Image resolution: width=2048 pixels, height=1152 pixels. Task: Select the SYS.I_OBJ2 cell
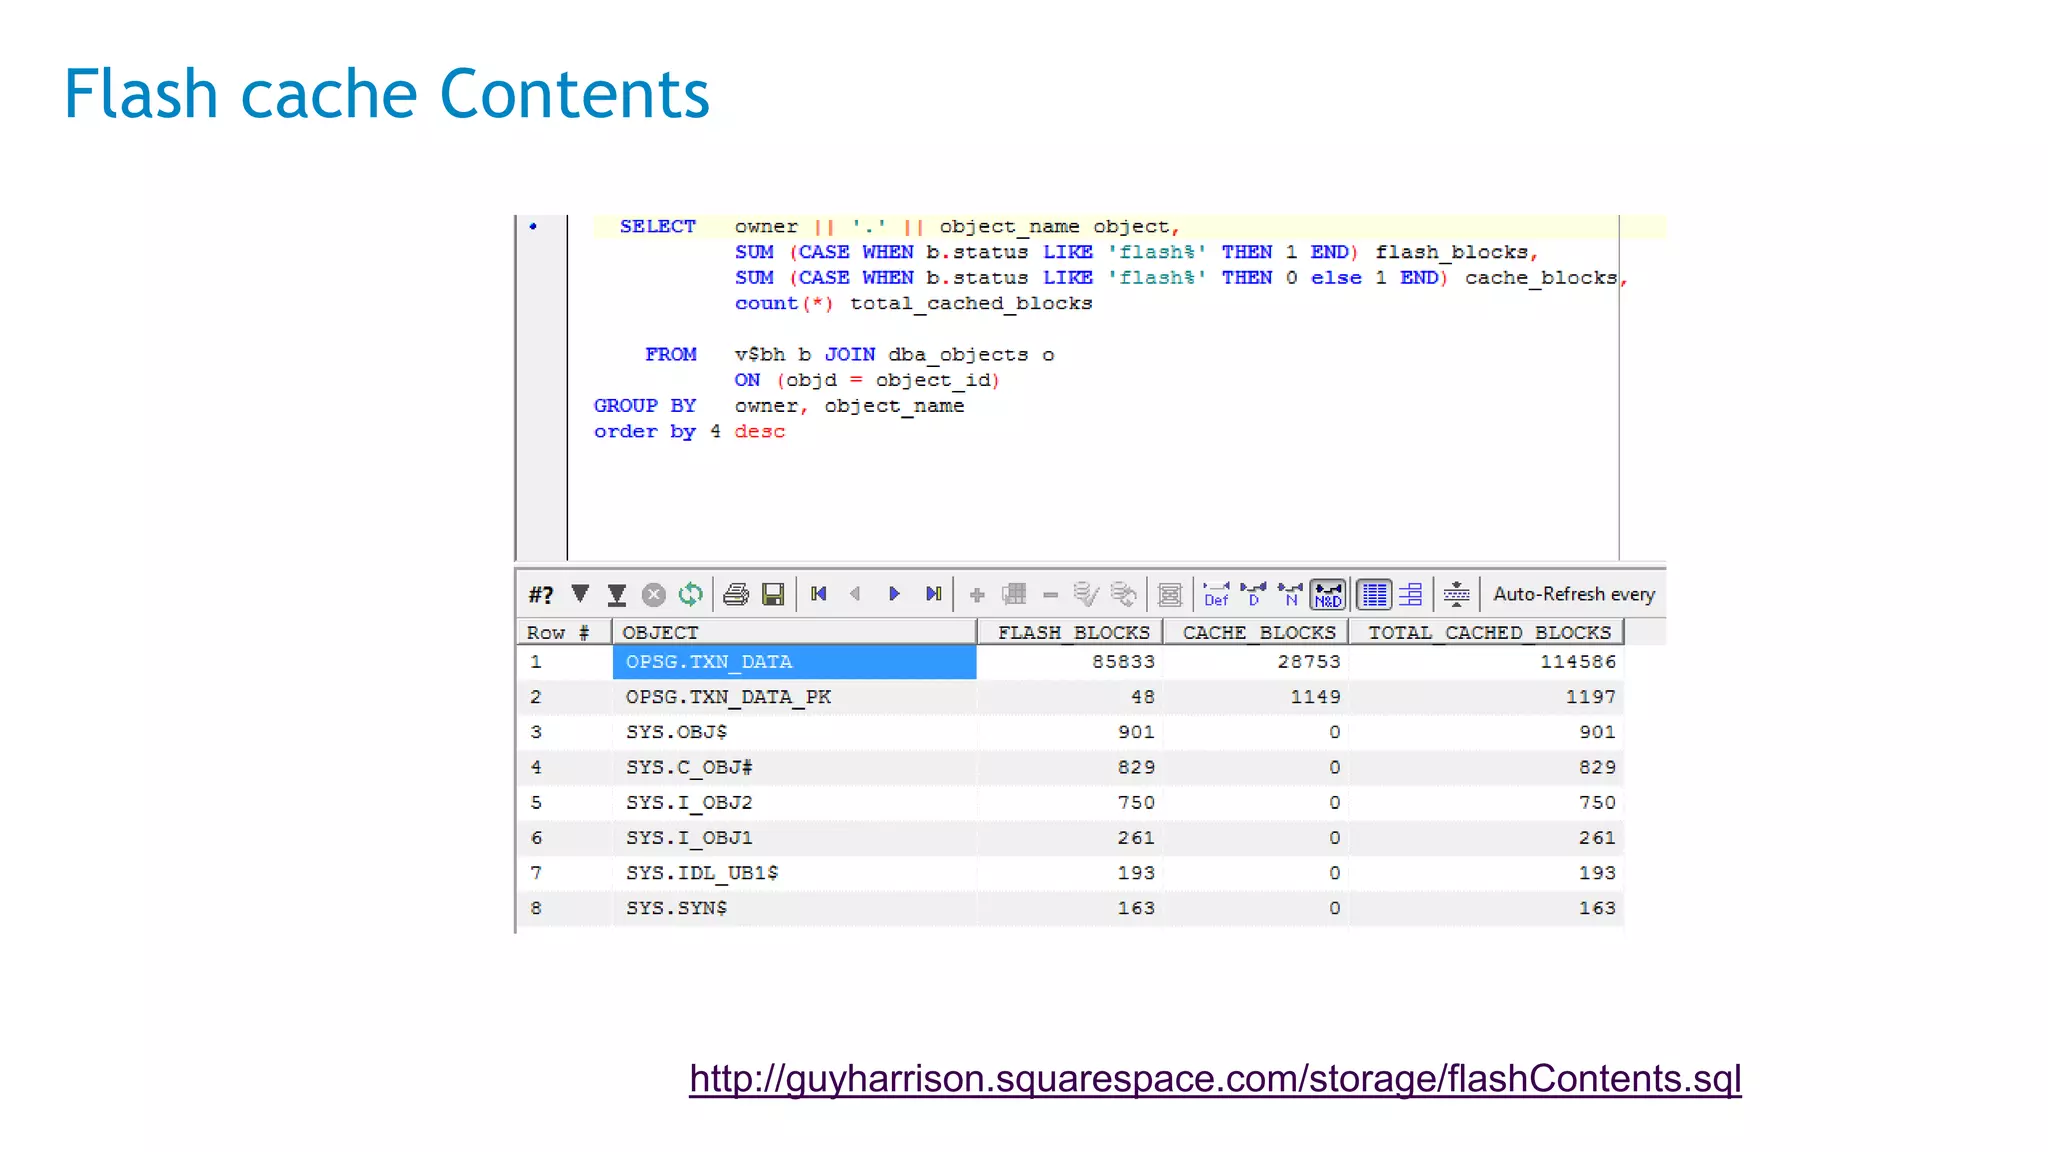coord(794,802)
